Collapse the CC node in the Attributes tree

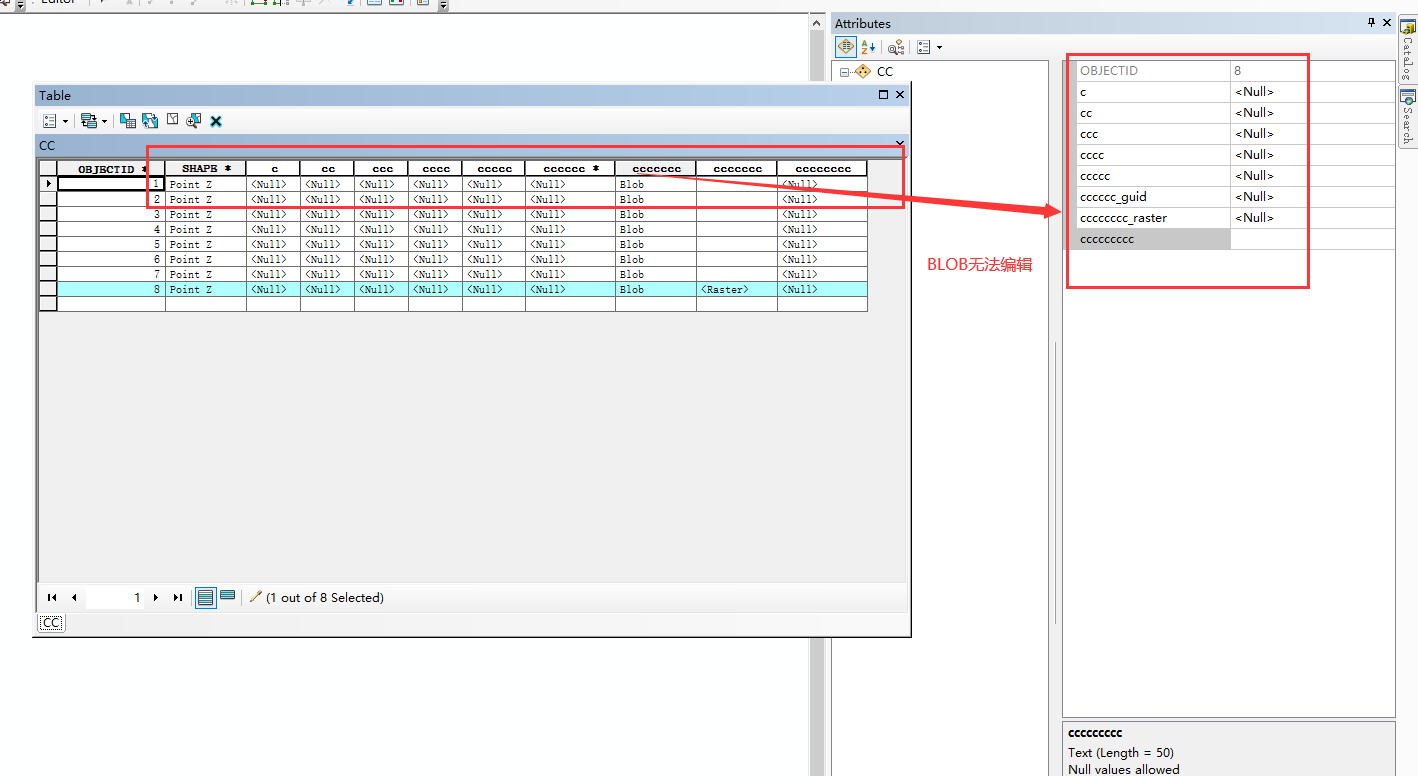pos(845,71)
